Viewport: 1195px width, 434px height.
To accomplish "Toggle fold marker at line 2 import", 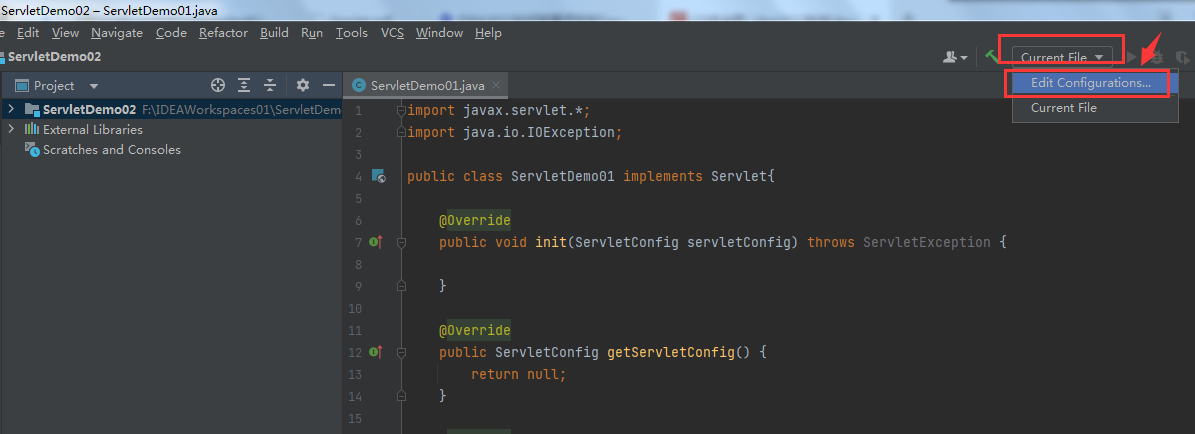I will point(401,132).
